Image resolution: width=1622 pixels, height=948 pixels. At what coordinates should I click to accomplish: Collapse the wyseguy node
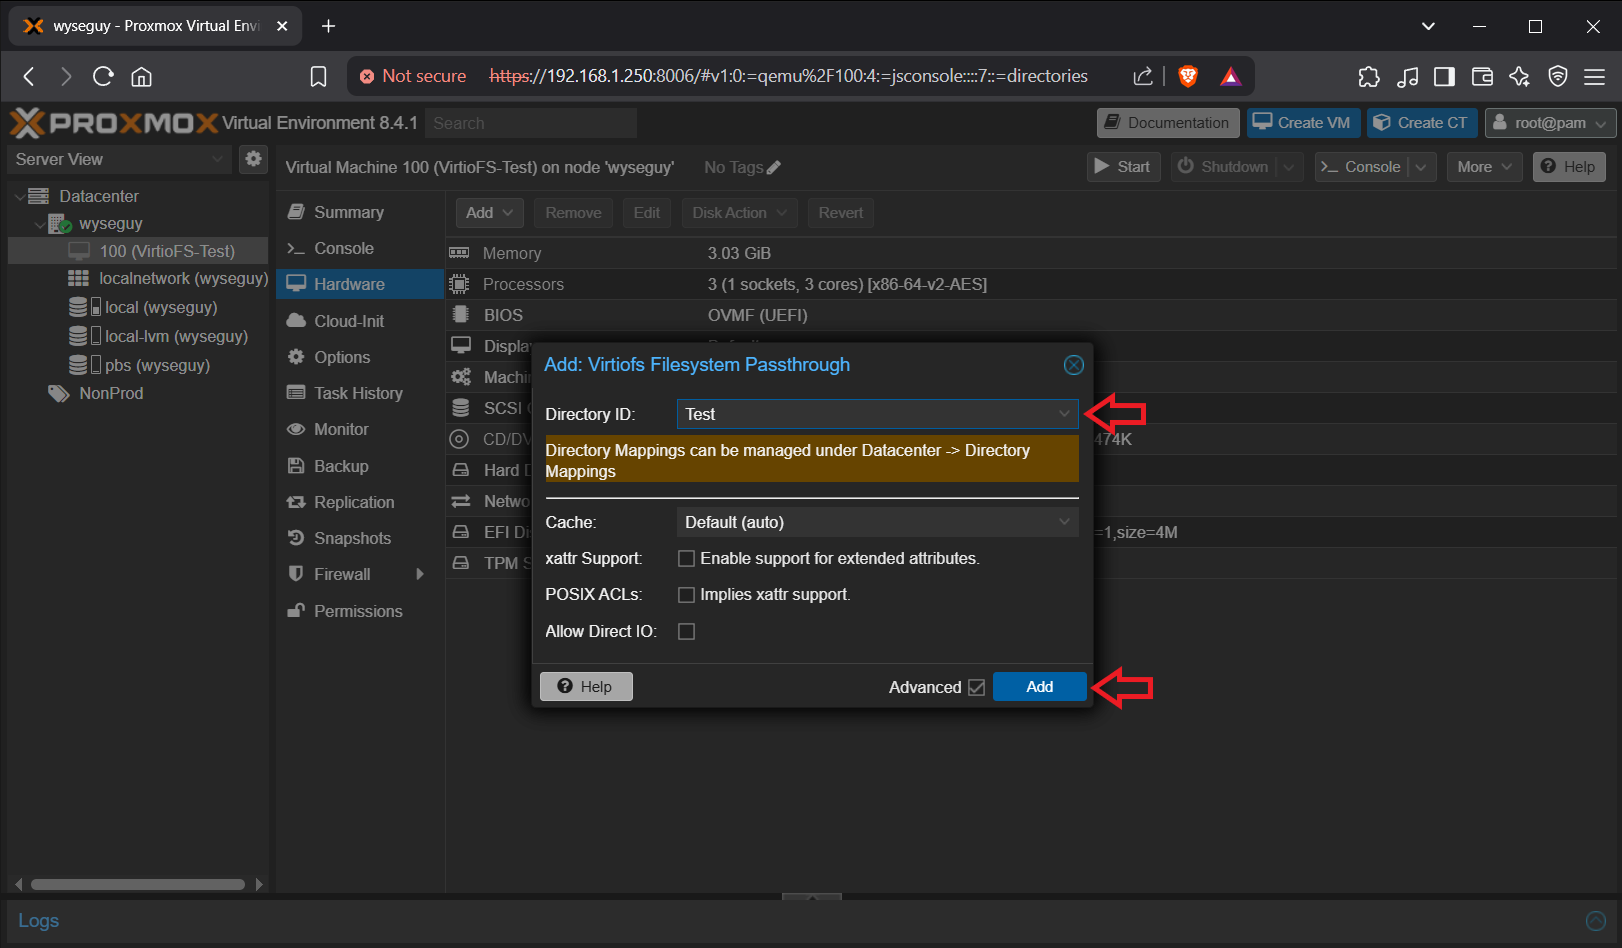(39, 225)
